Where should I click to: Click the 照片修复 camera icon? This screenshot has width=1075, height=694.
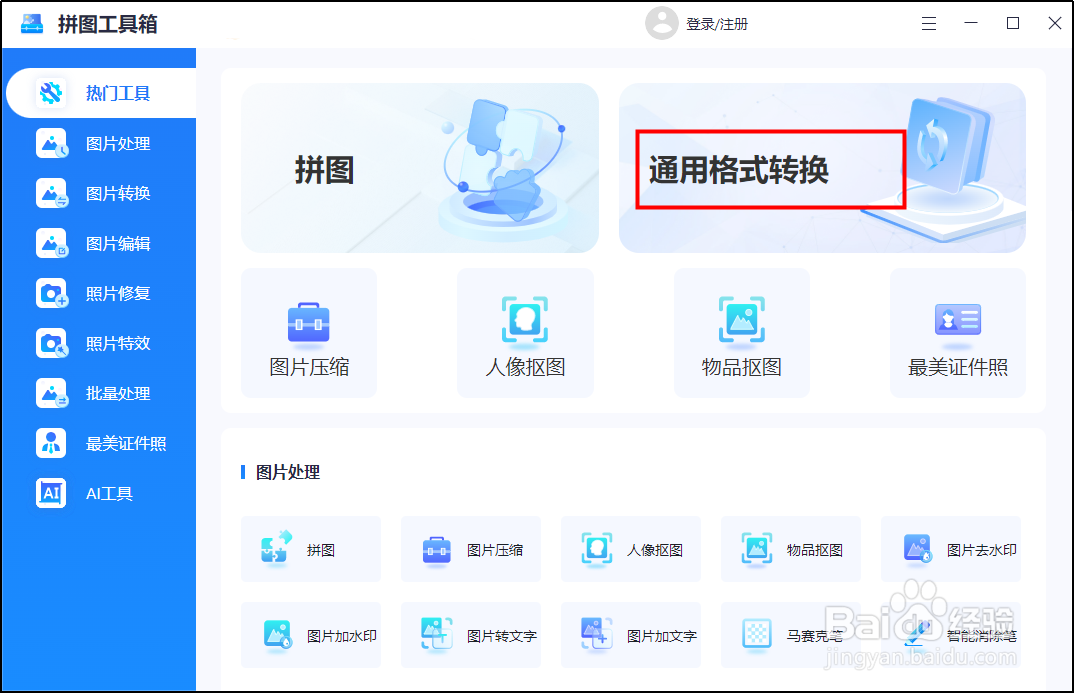[x=51, y=294]
